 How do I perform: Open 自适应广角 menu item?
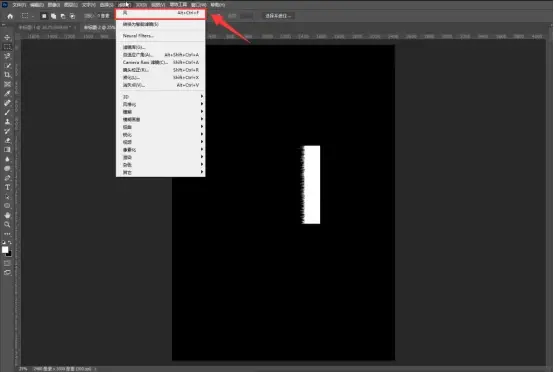pos(160,55)
